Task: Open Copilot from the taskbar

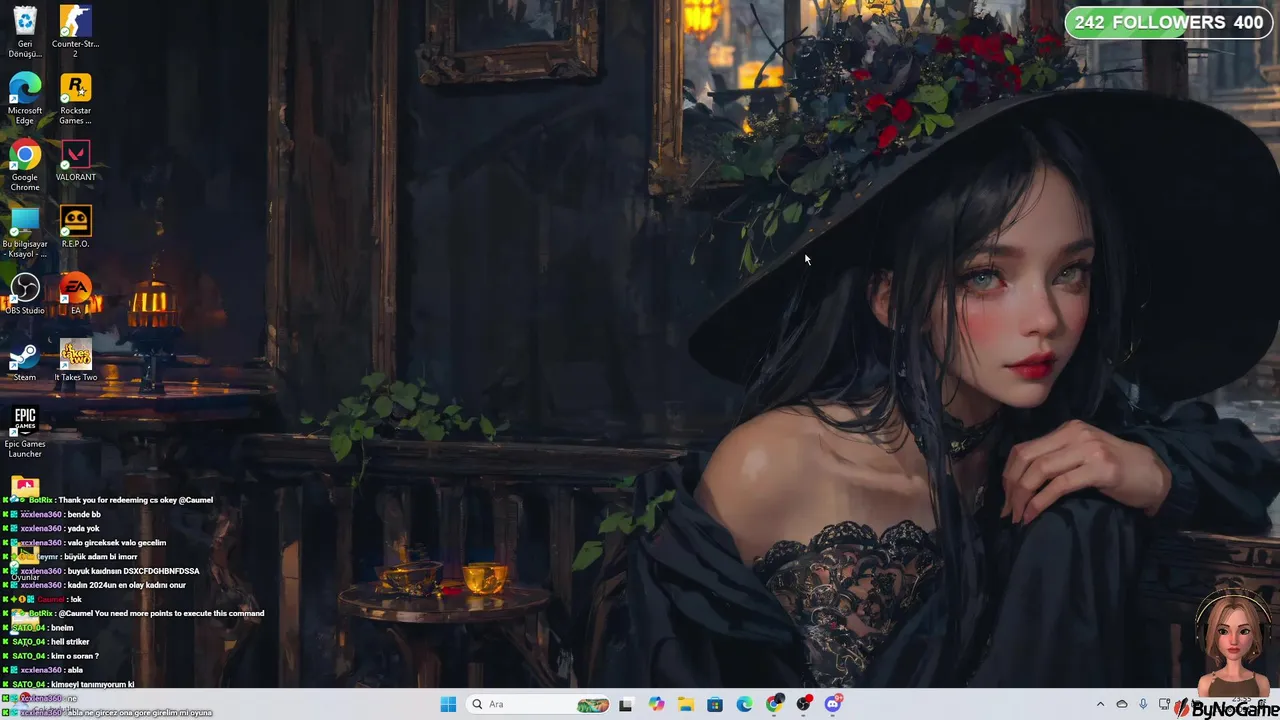Action: tap(656, 704)
